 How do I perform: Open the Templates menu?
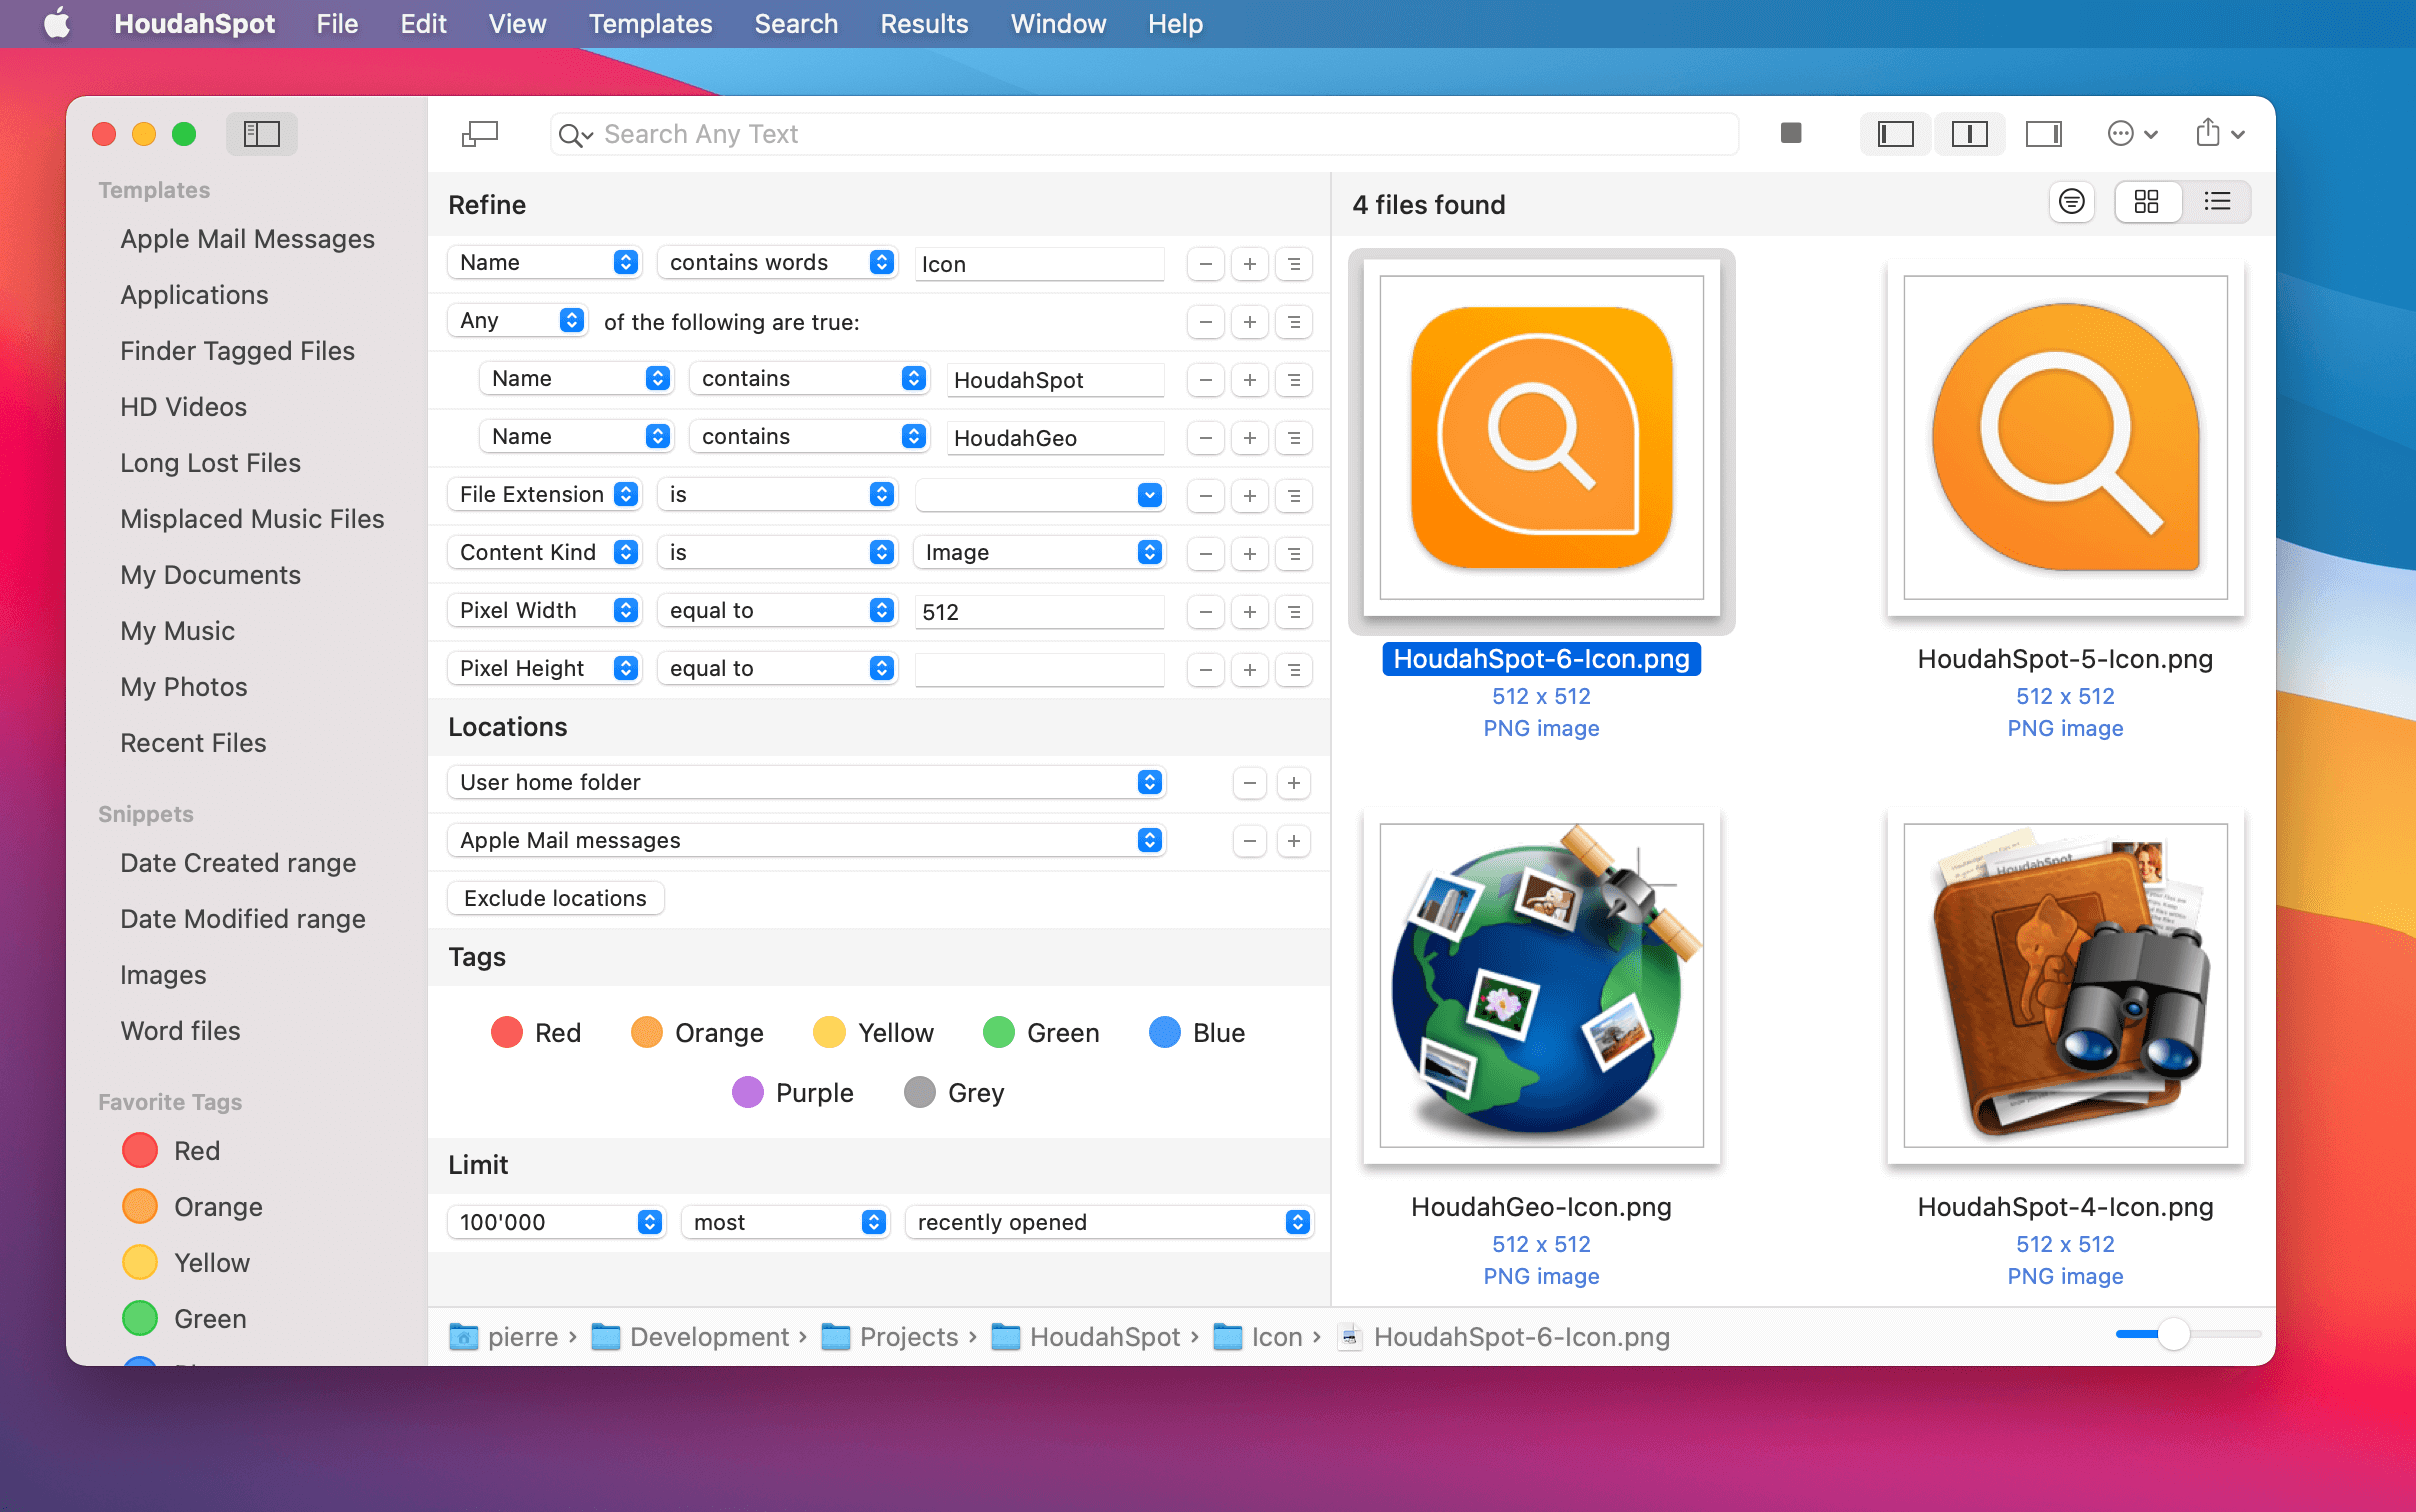pos(650,23)
